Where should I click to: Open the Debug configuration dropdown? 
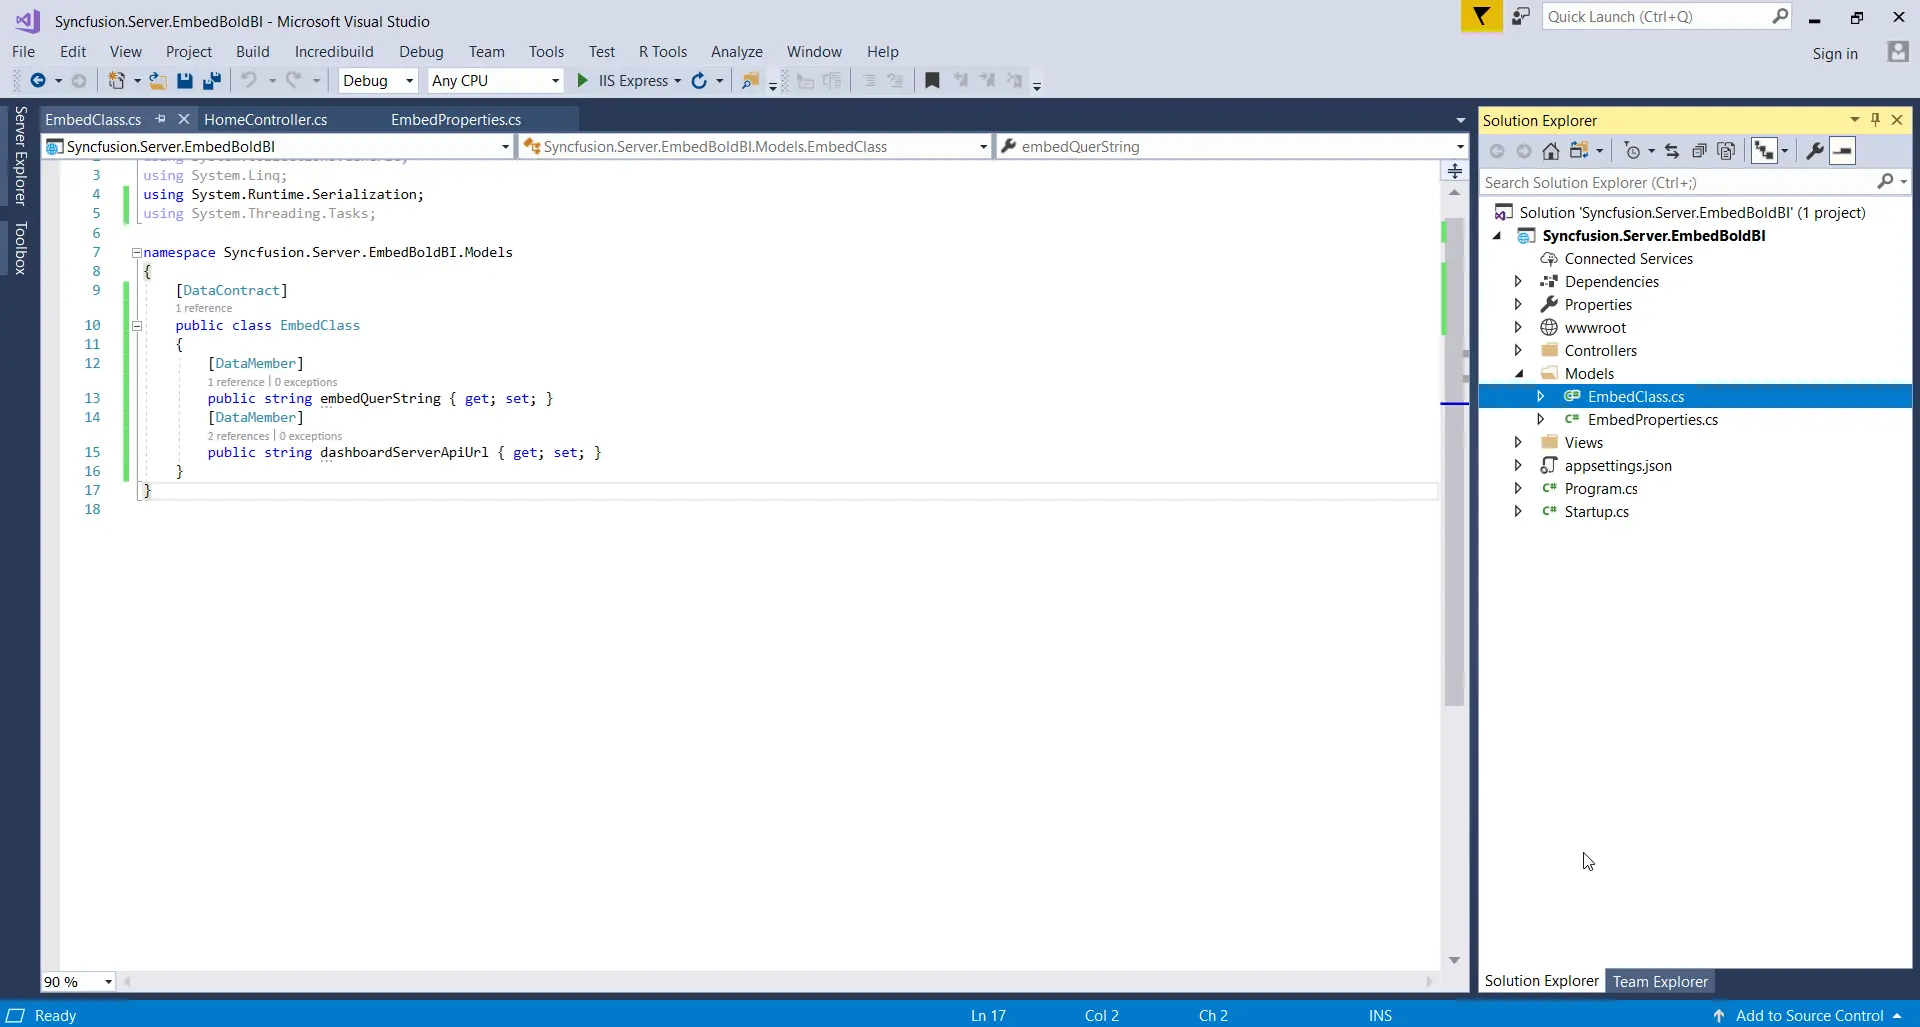tap(378, 81)
